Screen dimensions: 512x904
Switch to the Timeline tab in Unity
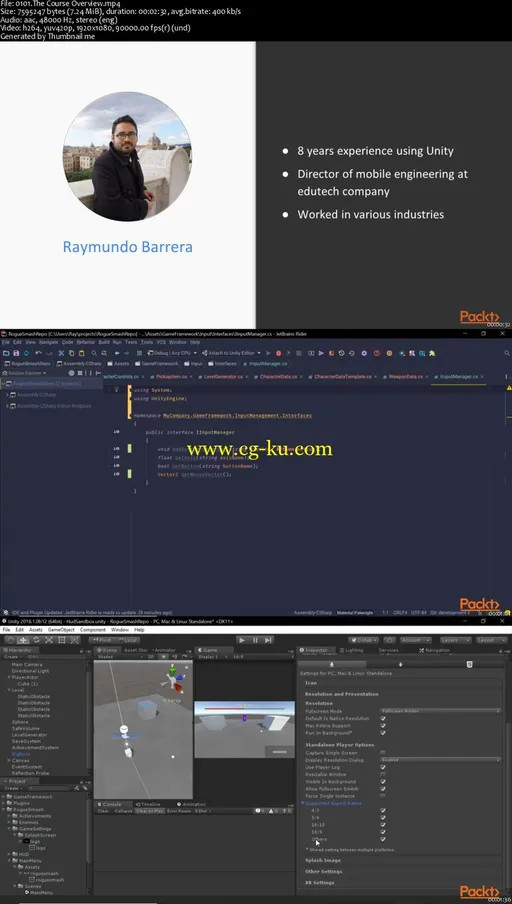pyautogui.click(x=148, y=804)
